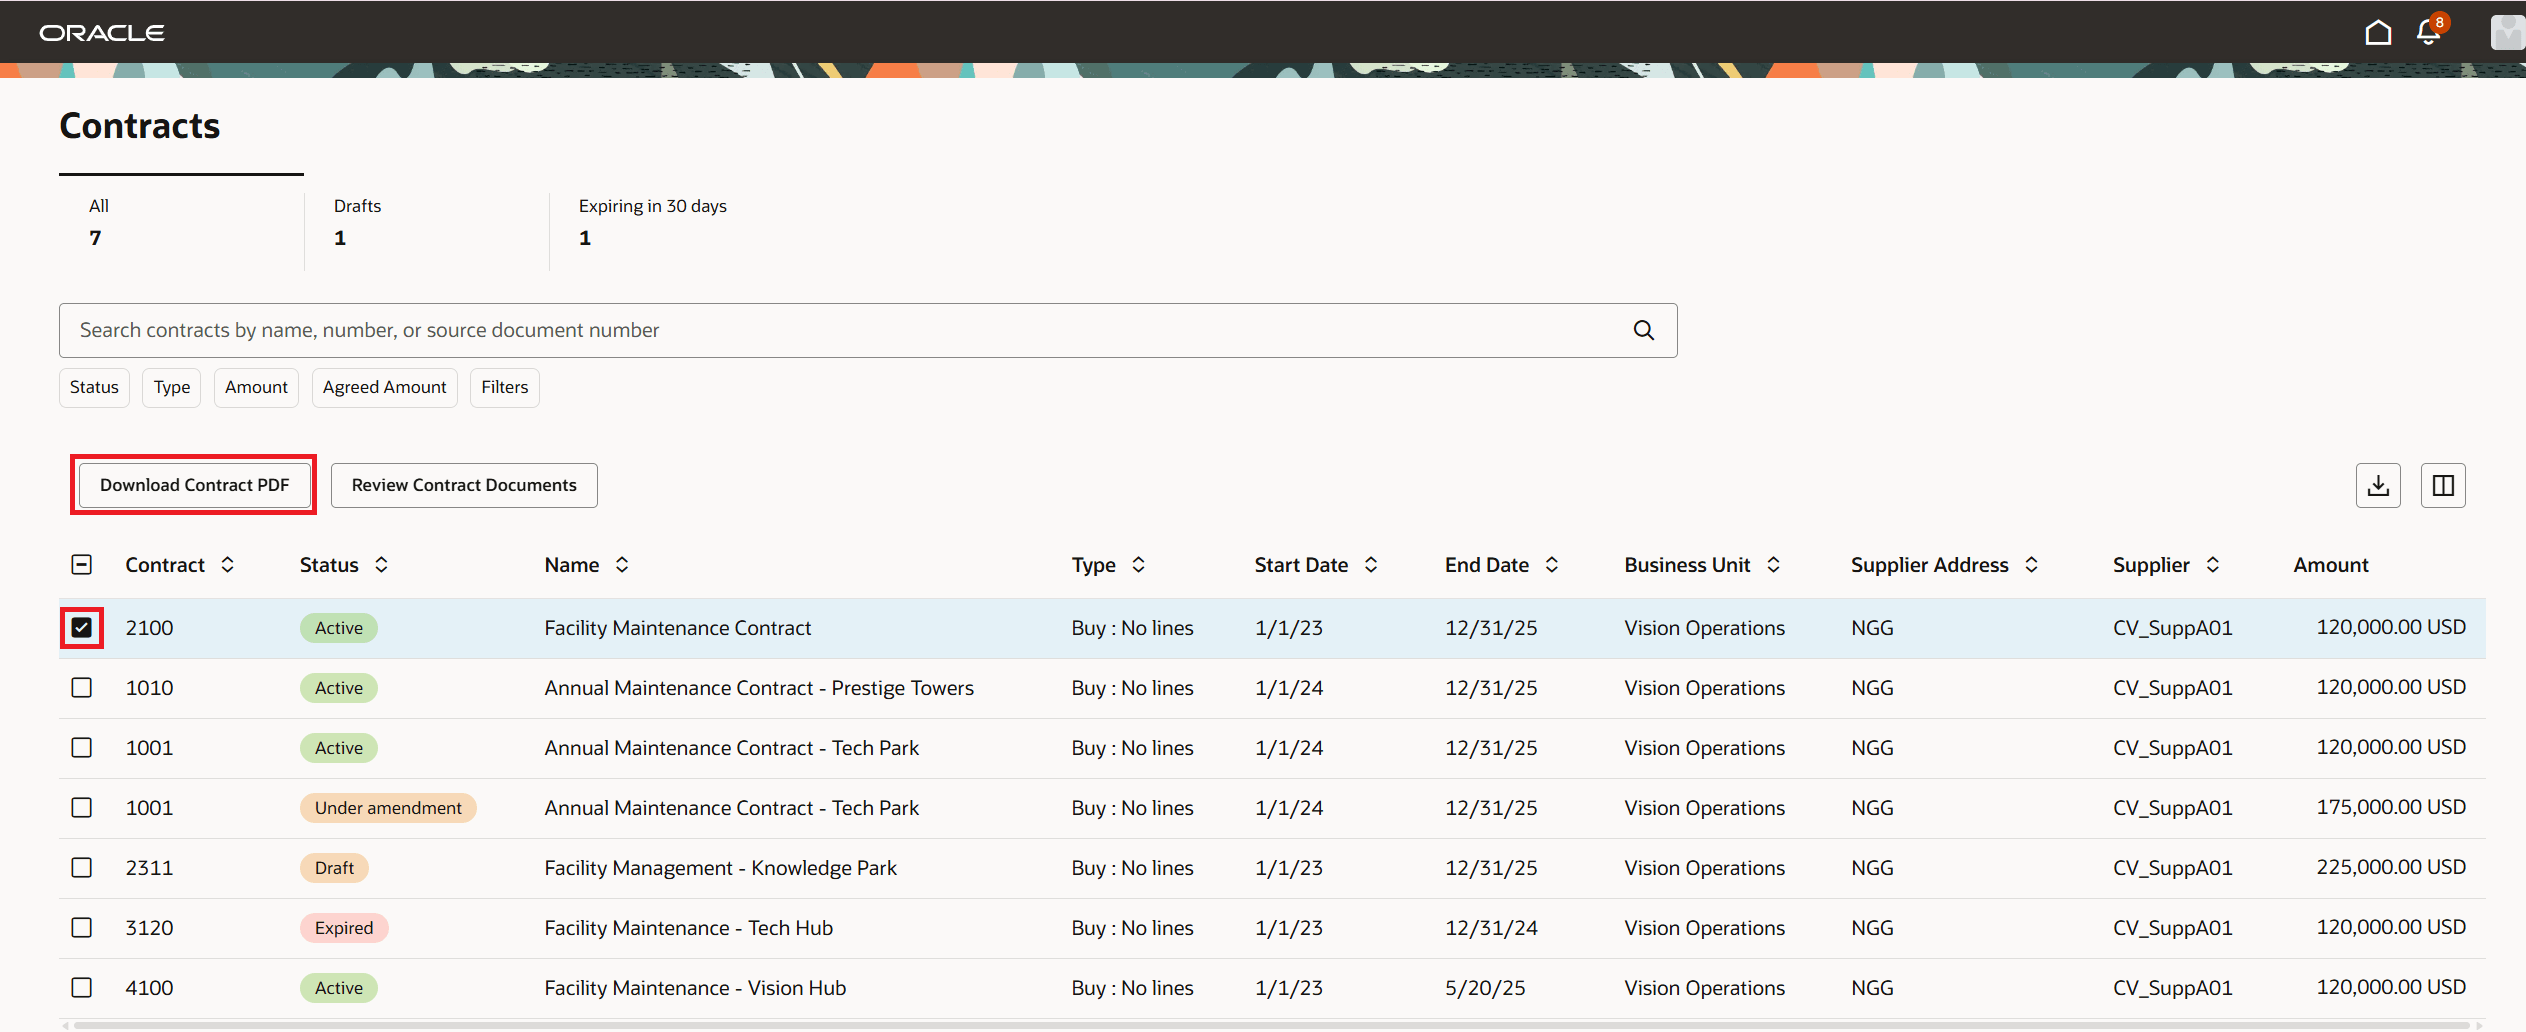Uncheck the row for contract 2100
Screen dimensions: 2526x1032
click(81, 627)
